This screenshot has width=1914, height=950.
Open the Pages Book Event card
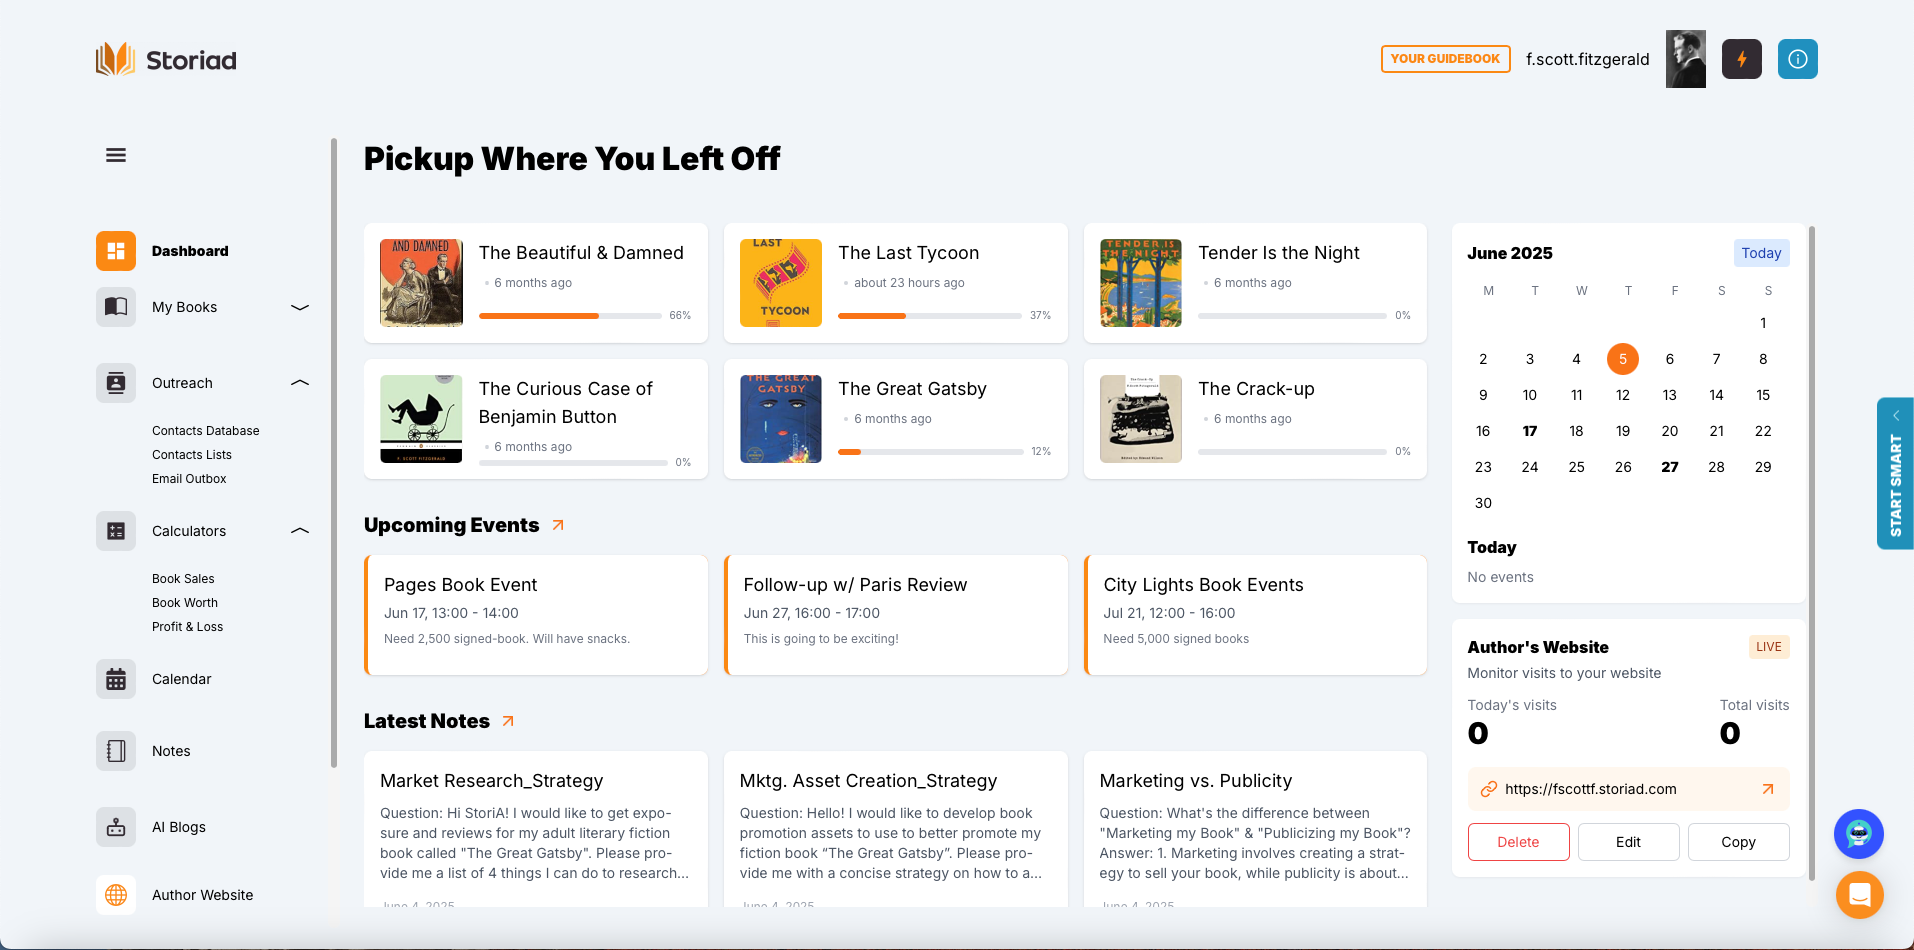(536, 615)
